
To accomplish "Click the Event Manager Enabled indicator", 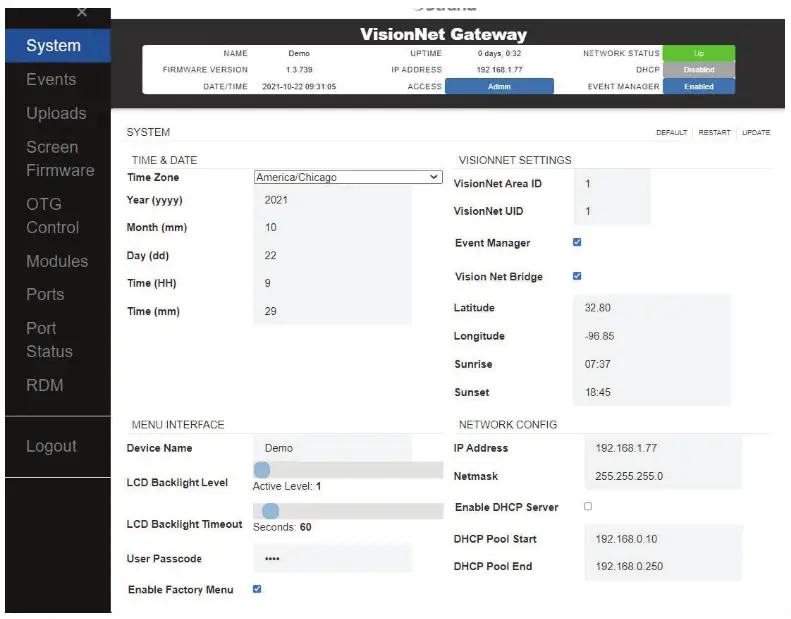I will pos(699,86).
